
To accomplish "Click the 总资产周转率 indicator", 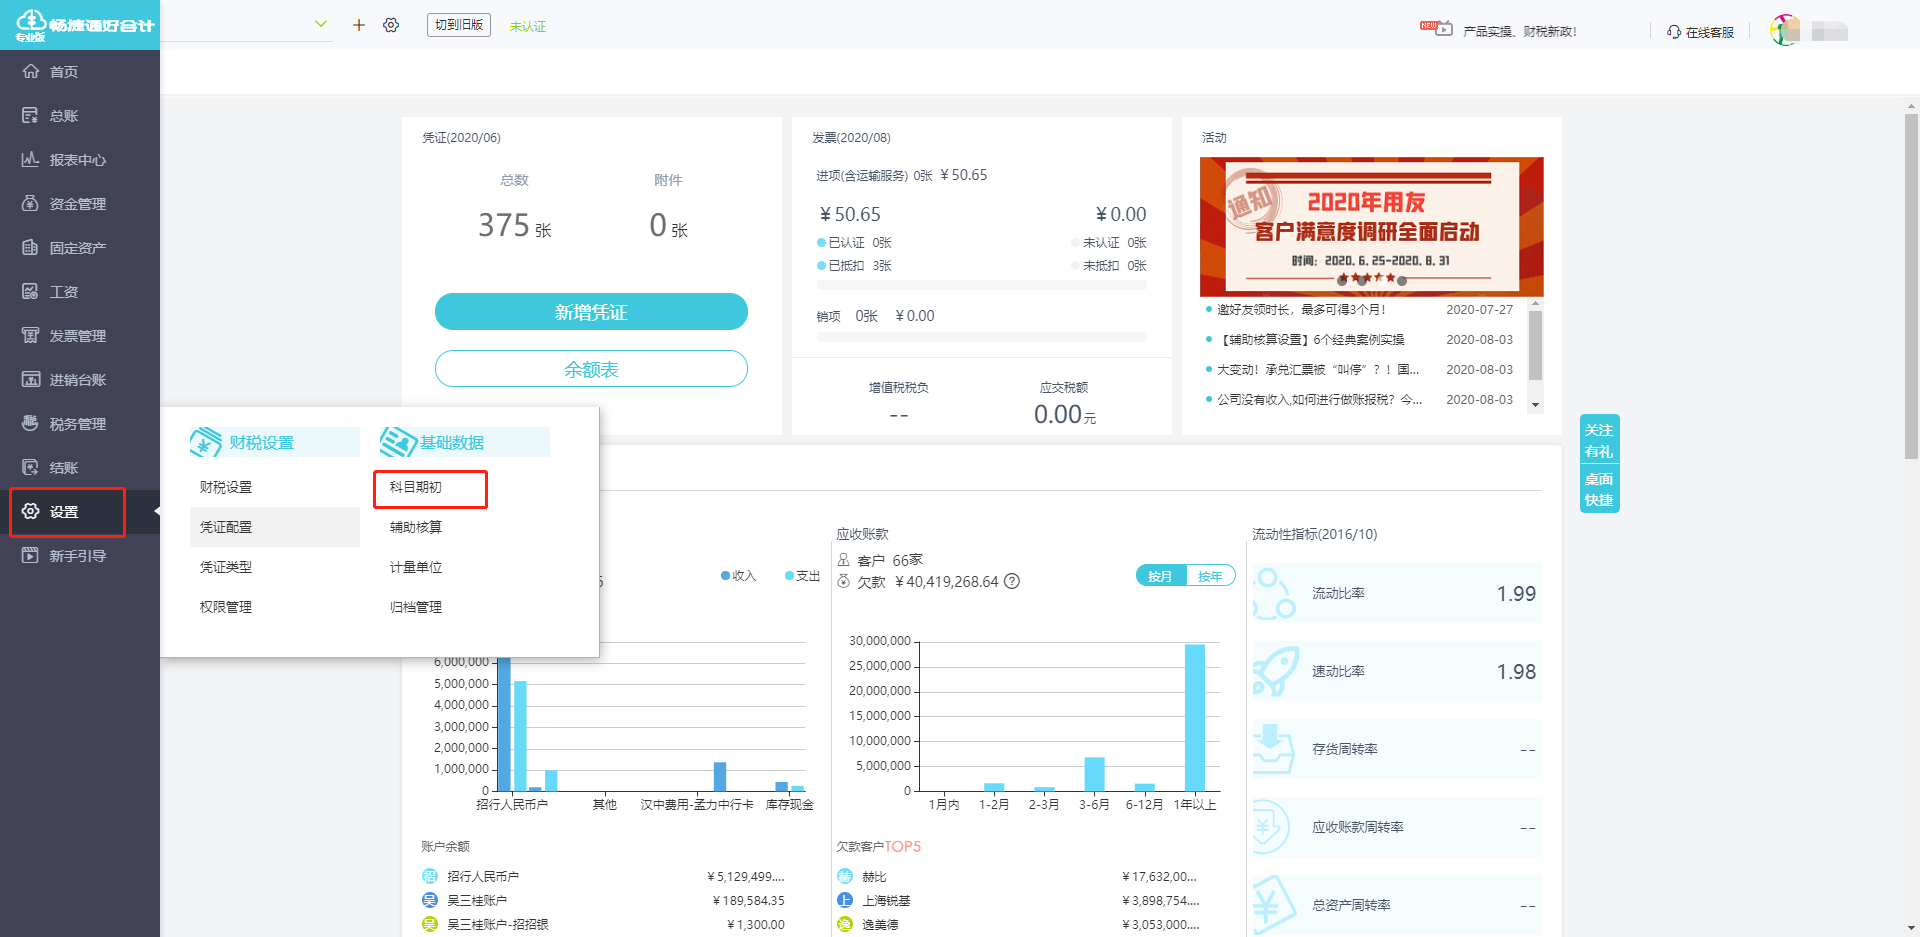I will pyautogui.click(x=1396, y=905).
